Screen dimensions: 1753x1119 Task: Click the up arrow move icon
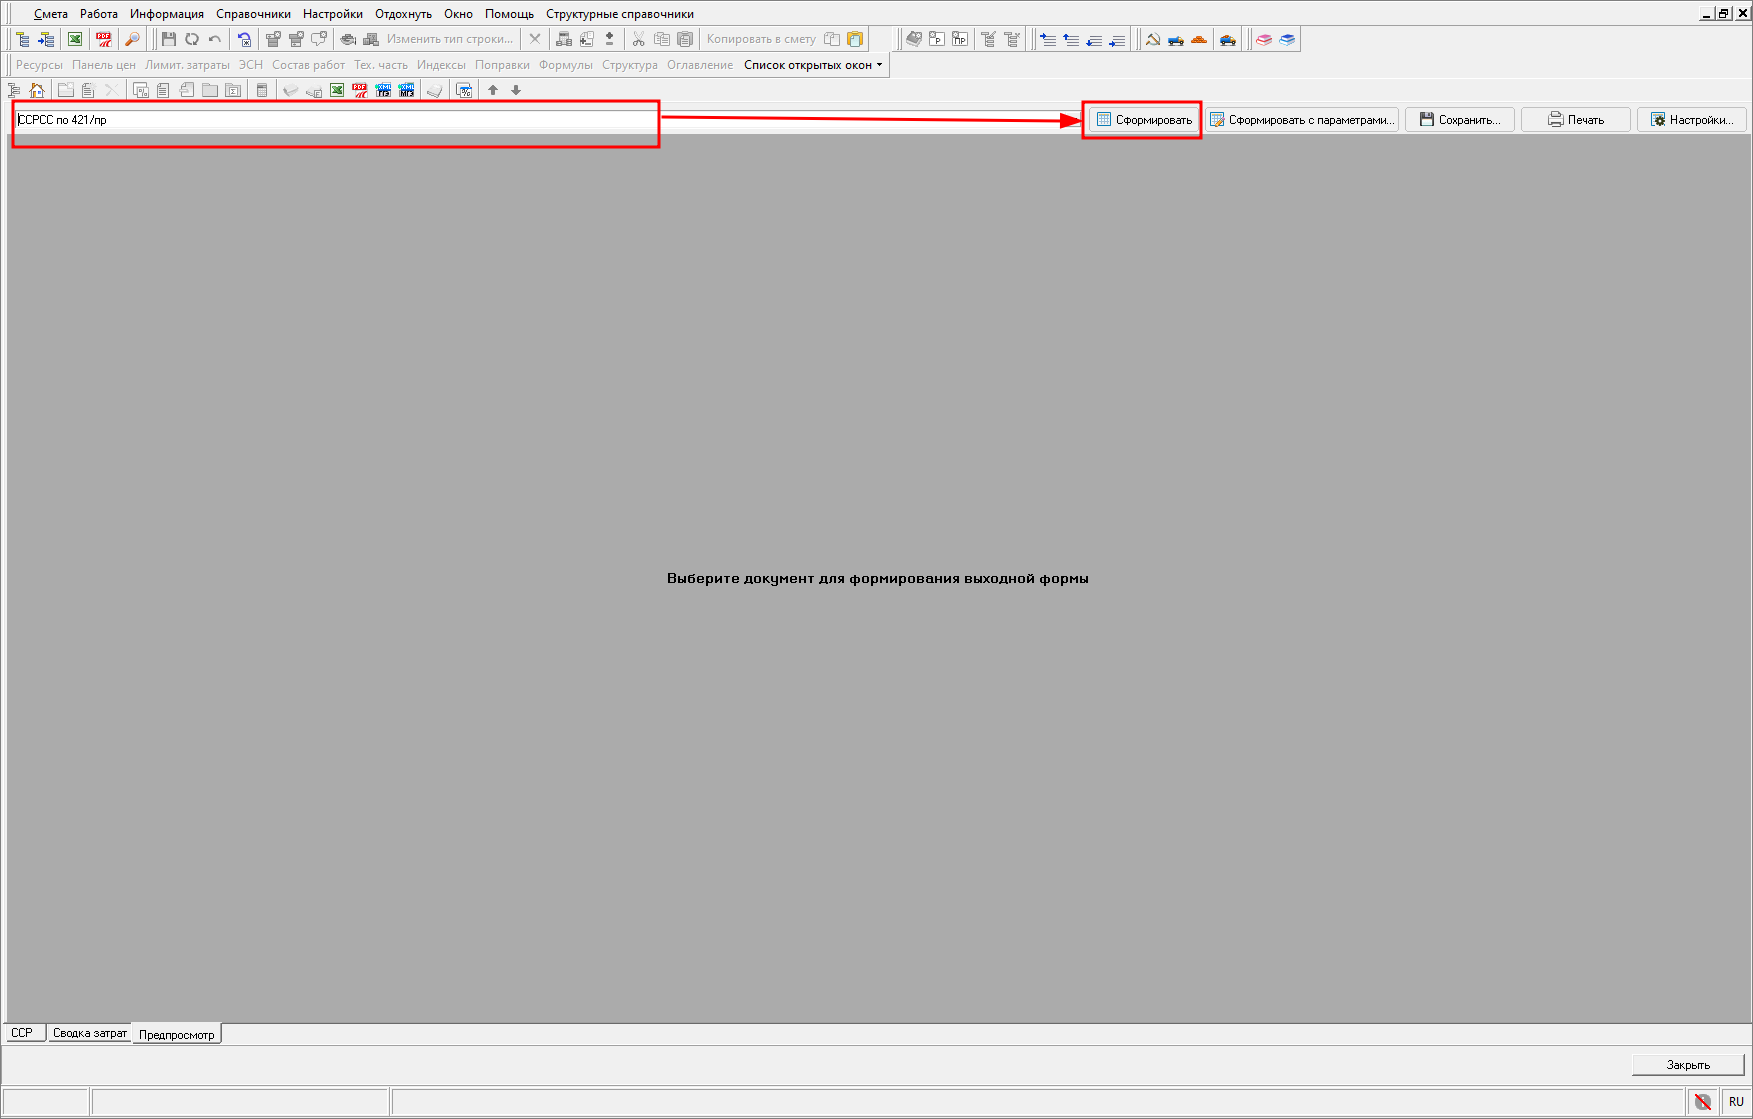pos(493,90)
